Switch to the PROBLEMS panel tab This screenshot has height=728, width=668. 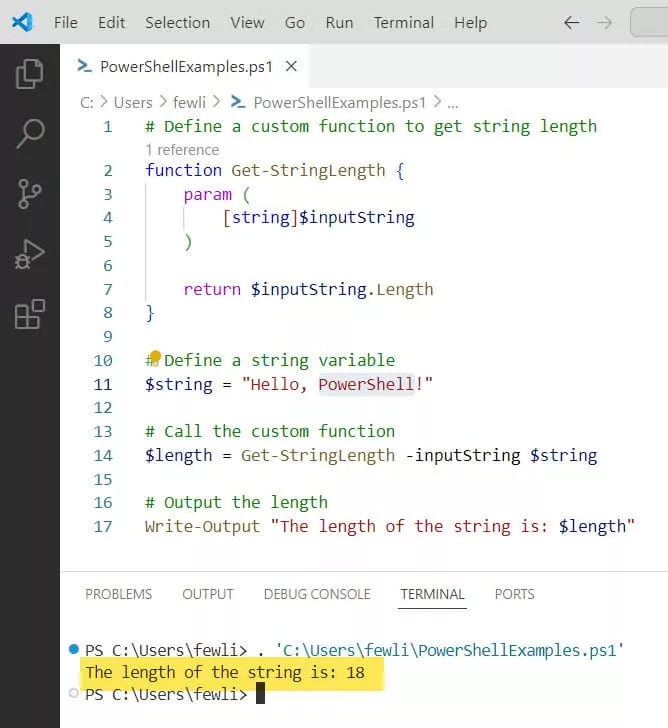pos(119,594)
